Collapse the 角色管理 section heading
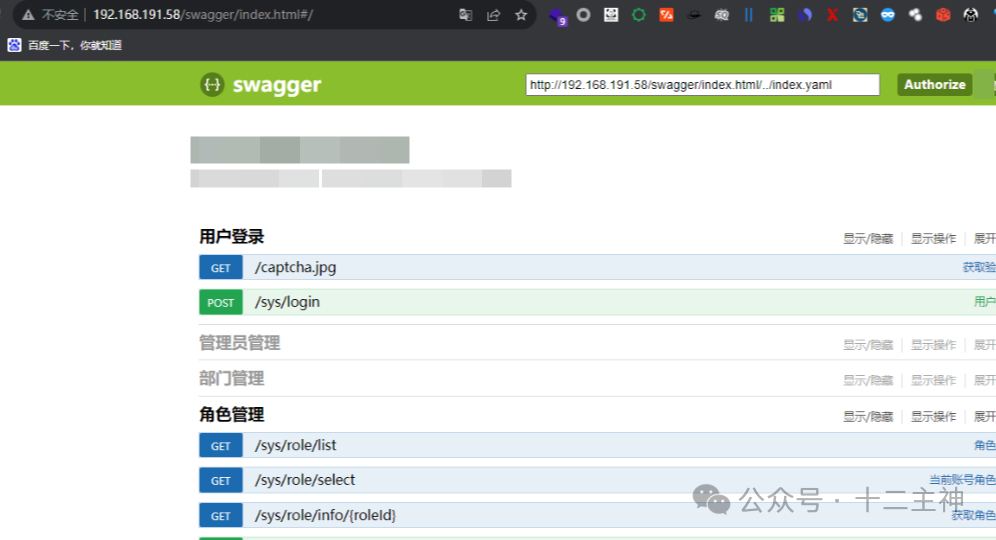The height and width of the screenshot is (540, 996). tap(231, 415)
